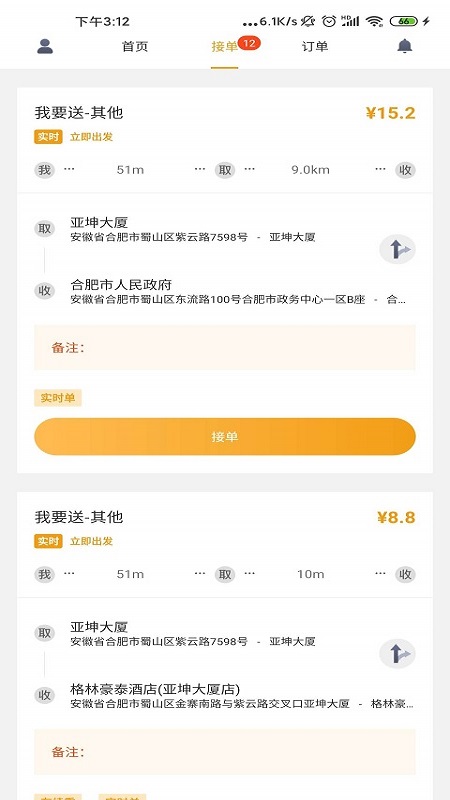Open the user profile icon
Screen dimensions: 450x800
(45, 46)
